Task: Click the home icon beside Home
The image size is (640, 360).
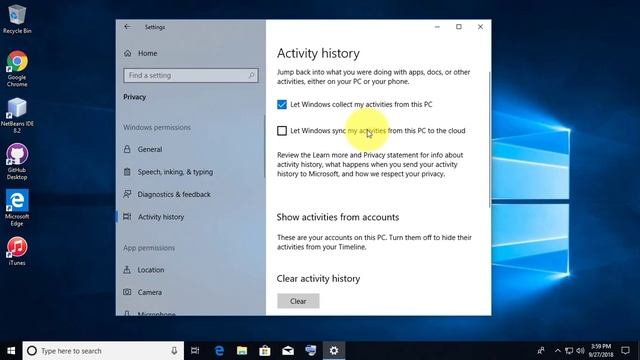Action: click(127, 53)
